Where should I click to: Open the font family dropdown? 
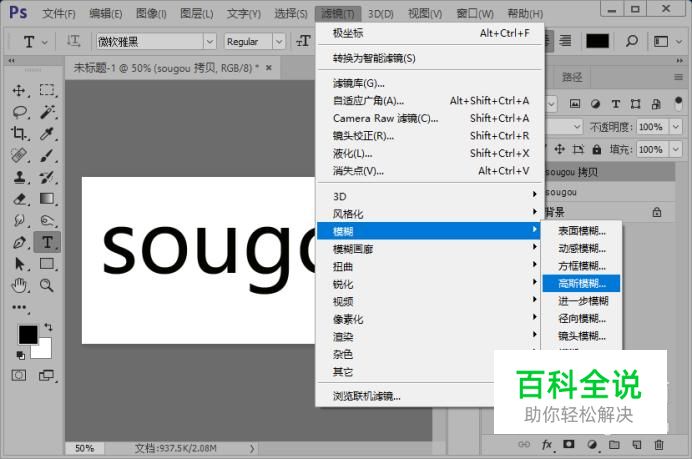pos(210,42)
